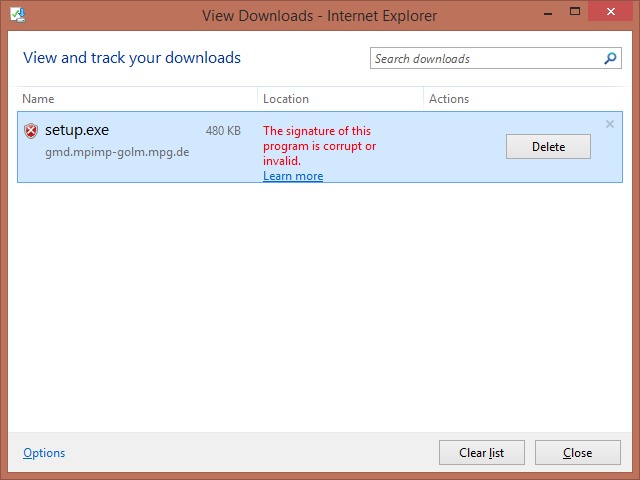Image resolution: width=640 pixels, height=480 pixels.
Task: Minimize the View Downloads window
Action: [x=548, y=12]
